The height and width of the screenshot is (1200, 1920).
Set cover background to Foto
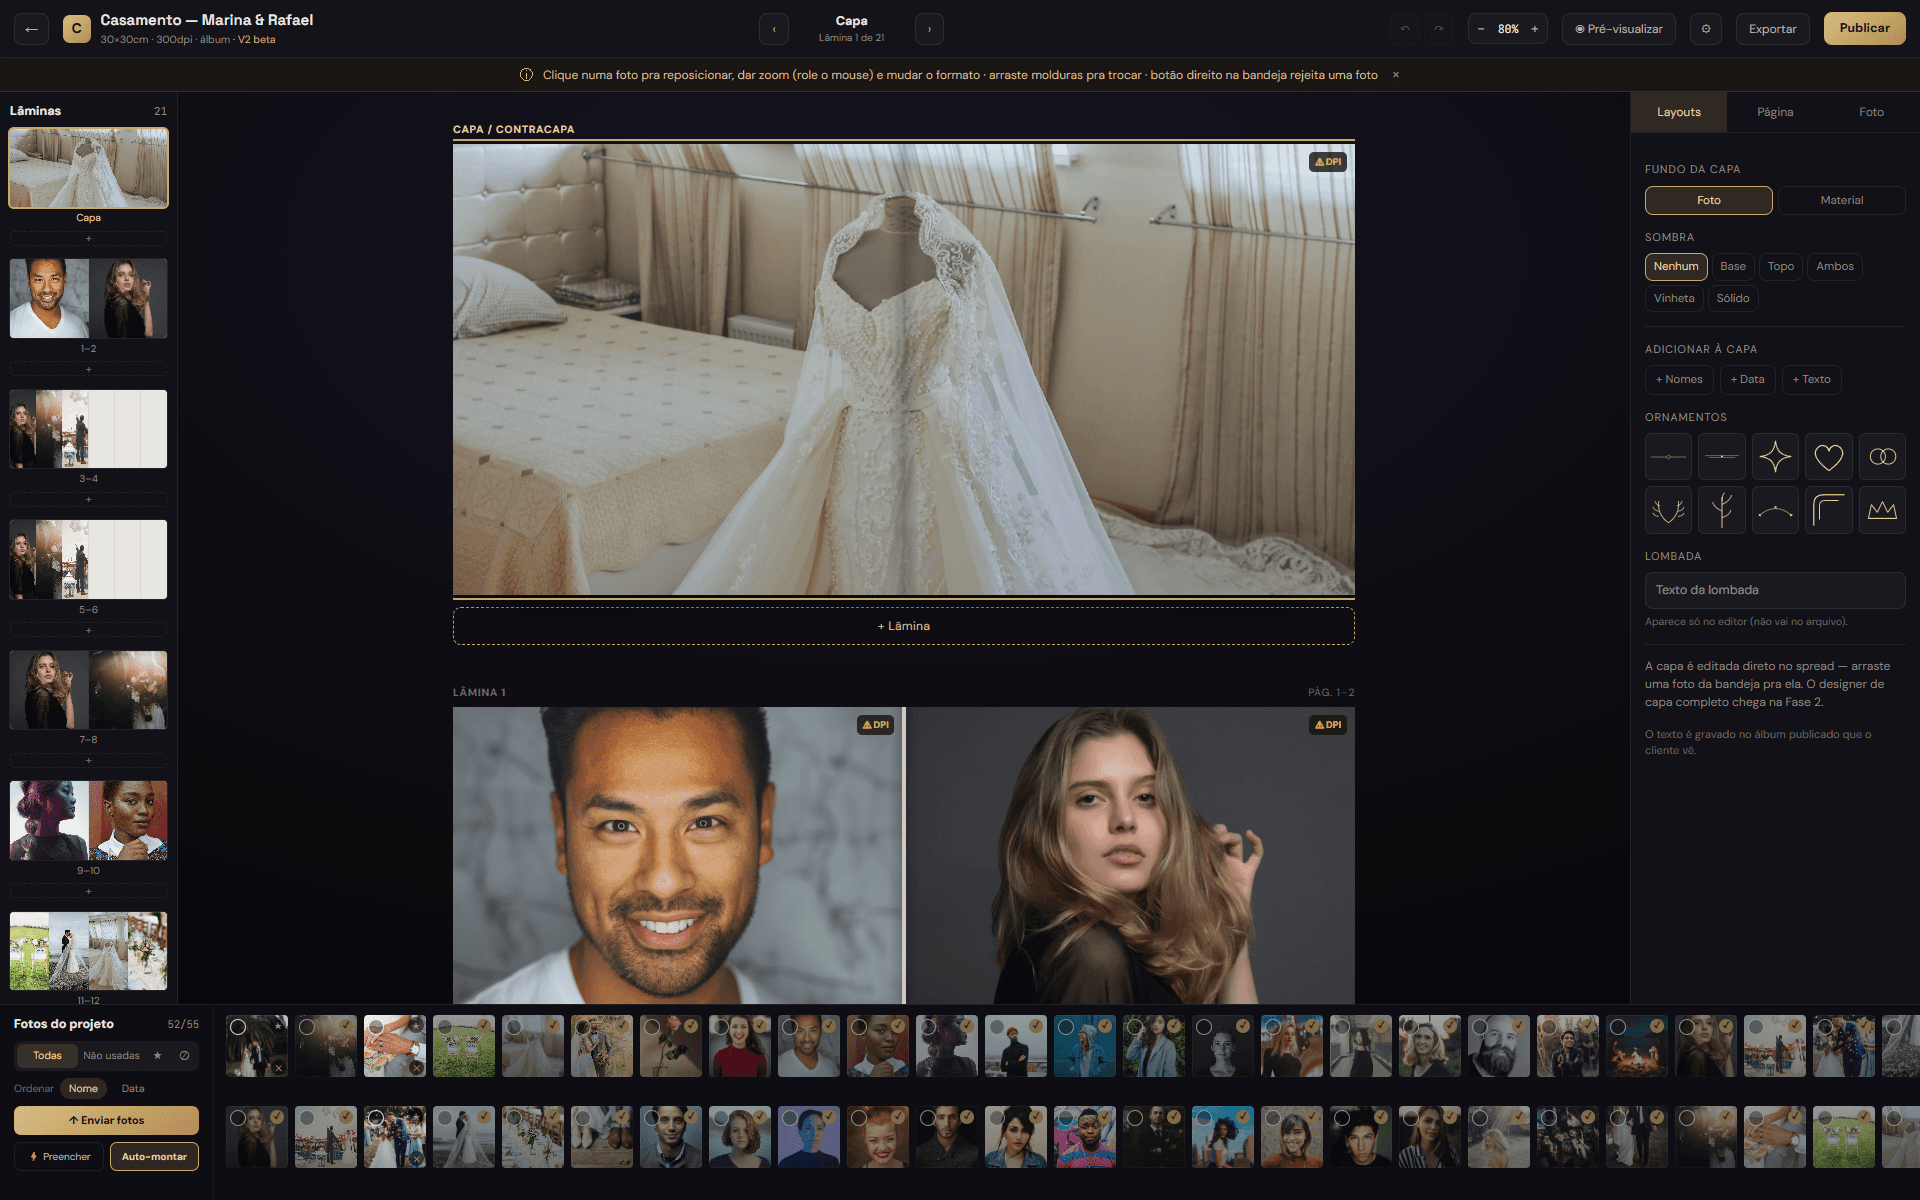point(1708,200)
